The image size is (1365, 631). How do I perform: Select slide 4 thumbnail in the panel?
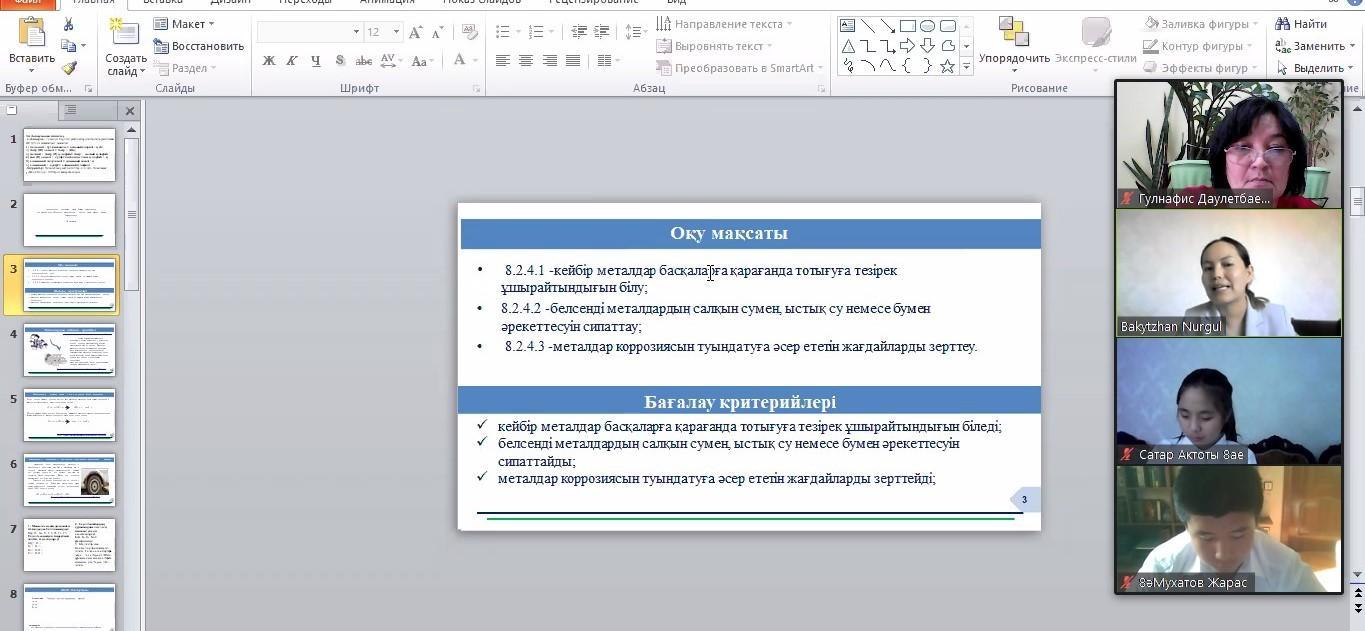click(69, 349)
